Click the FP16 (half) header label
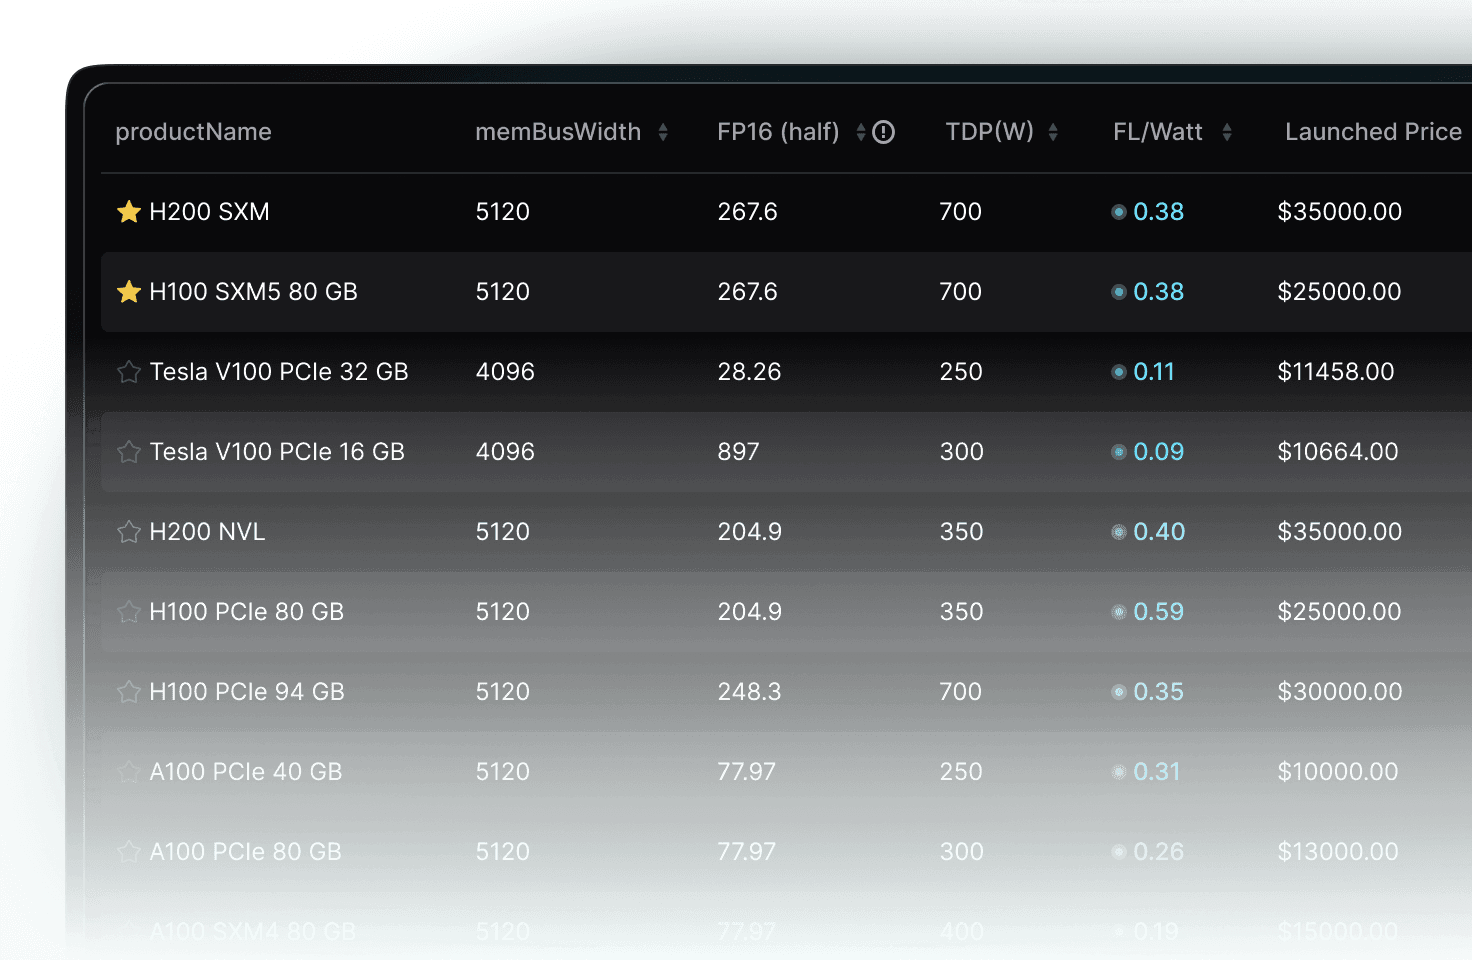Image resolution: width=1472 pixels, height=960 pixels. [x=778, y=132]
